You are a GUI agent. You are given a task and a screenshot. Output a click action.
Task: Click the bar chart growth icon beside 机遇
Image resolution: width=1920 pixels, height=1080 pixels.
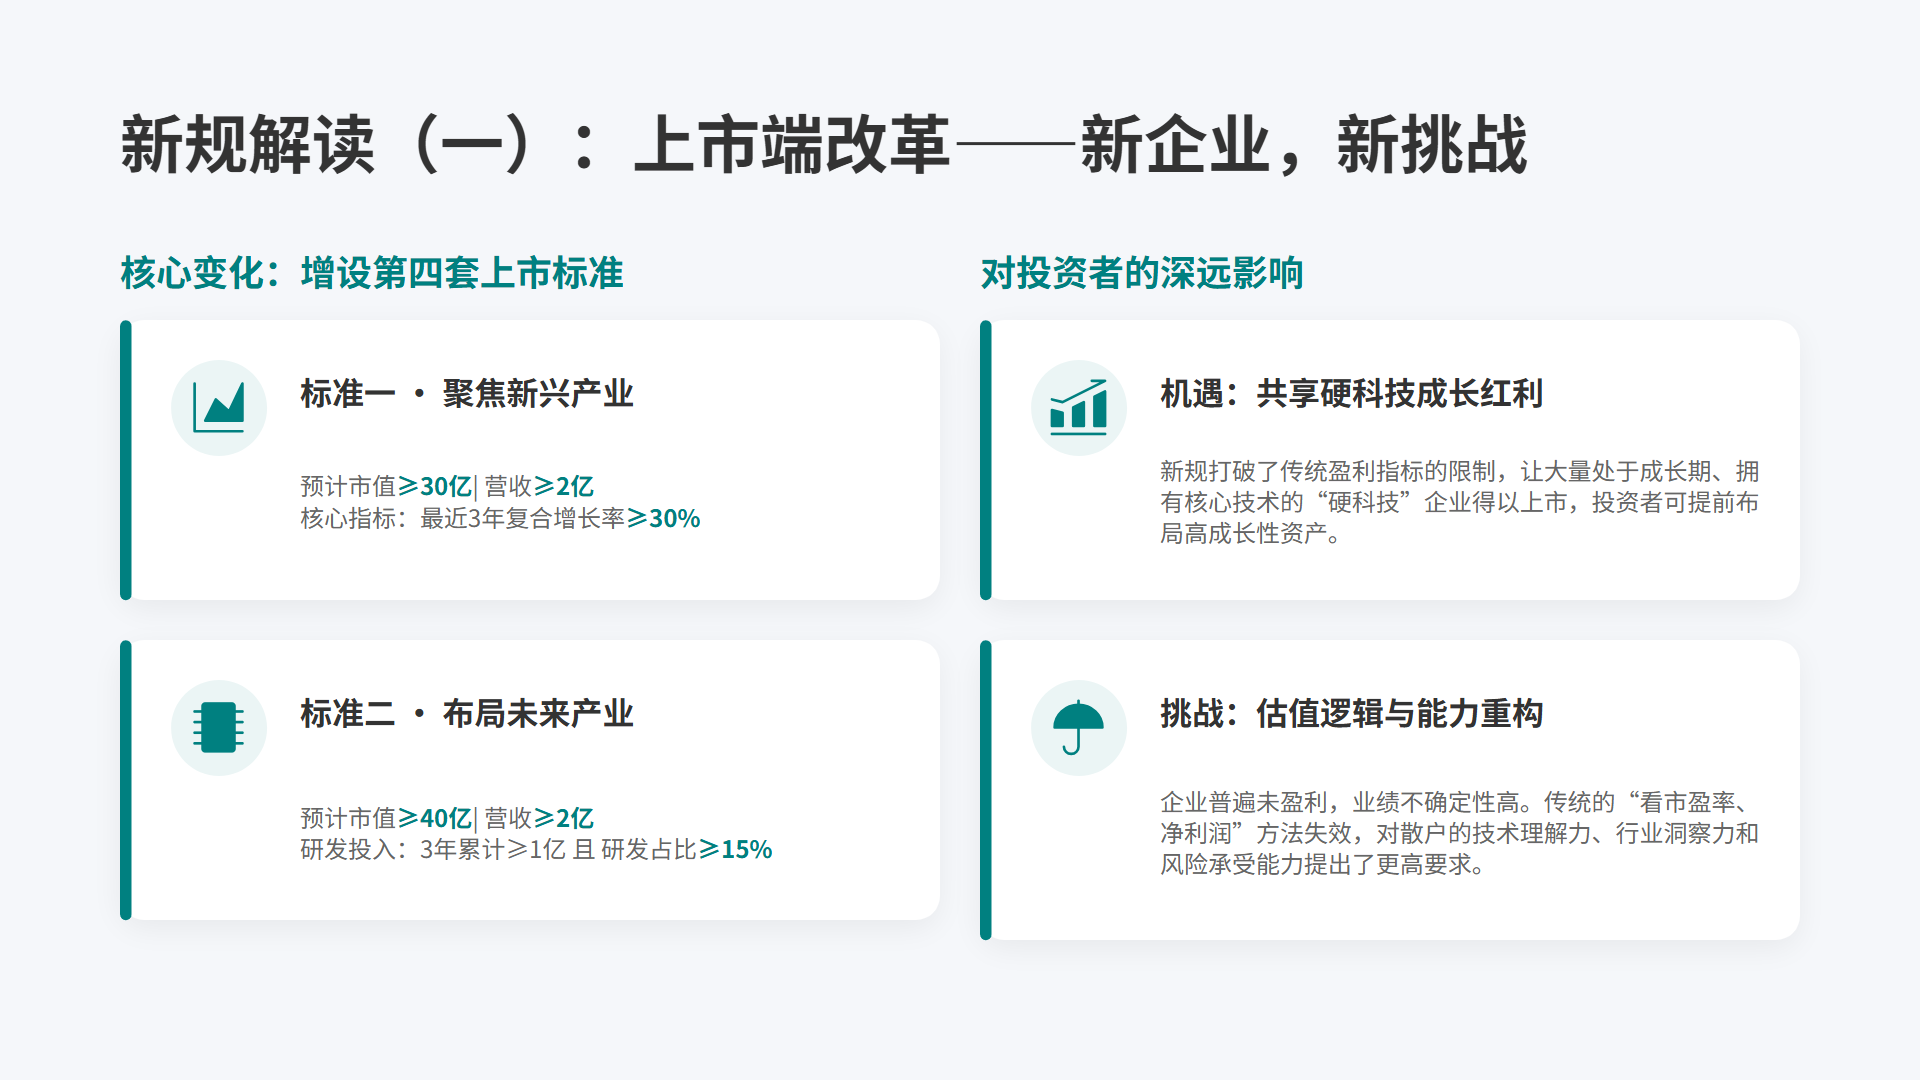(1078, 408)
